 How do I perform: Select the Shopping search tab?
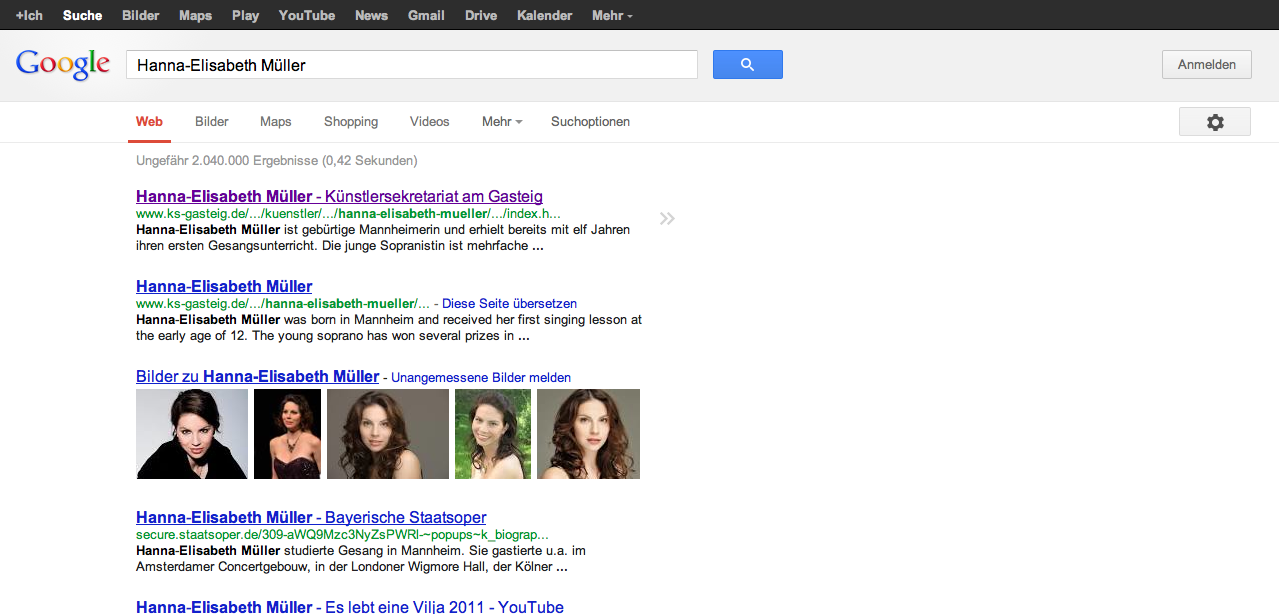point(351,122)
